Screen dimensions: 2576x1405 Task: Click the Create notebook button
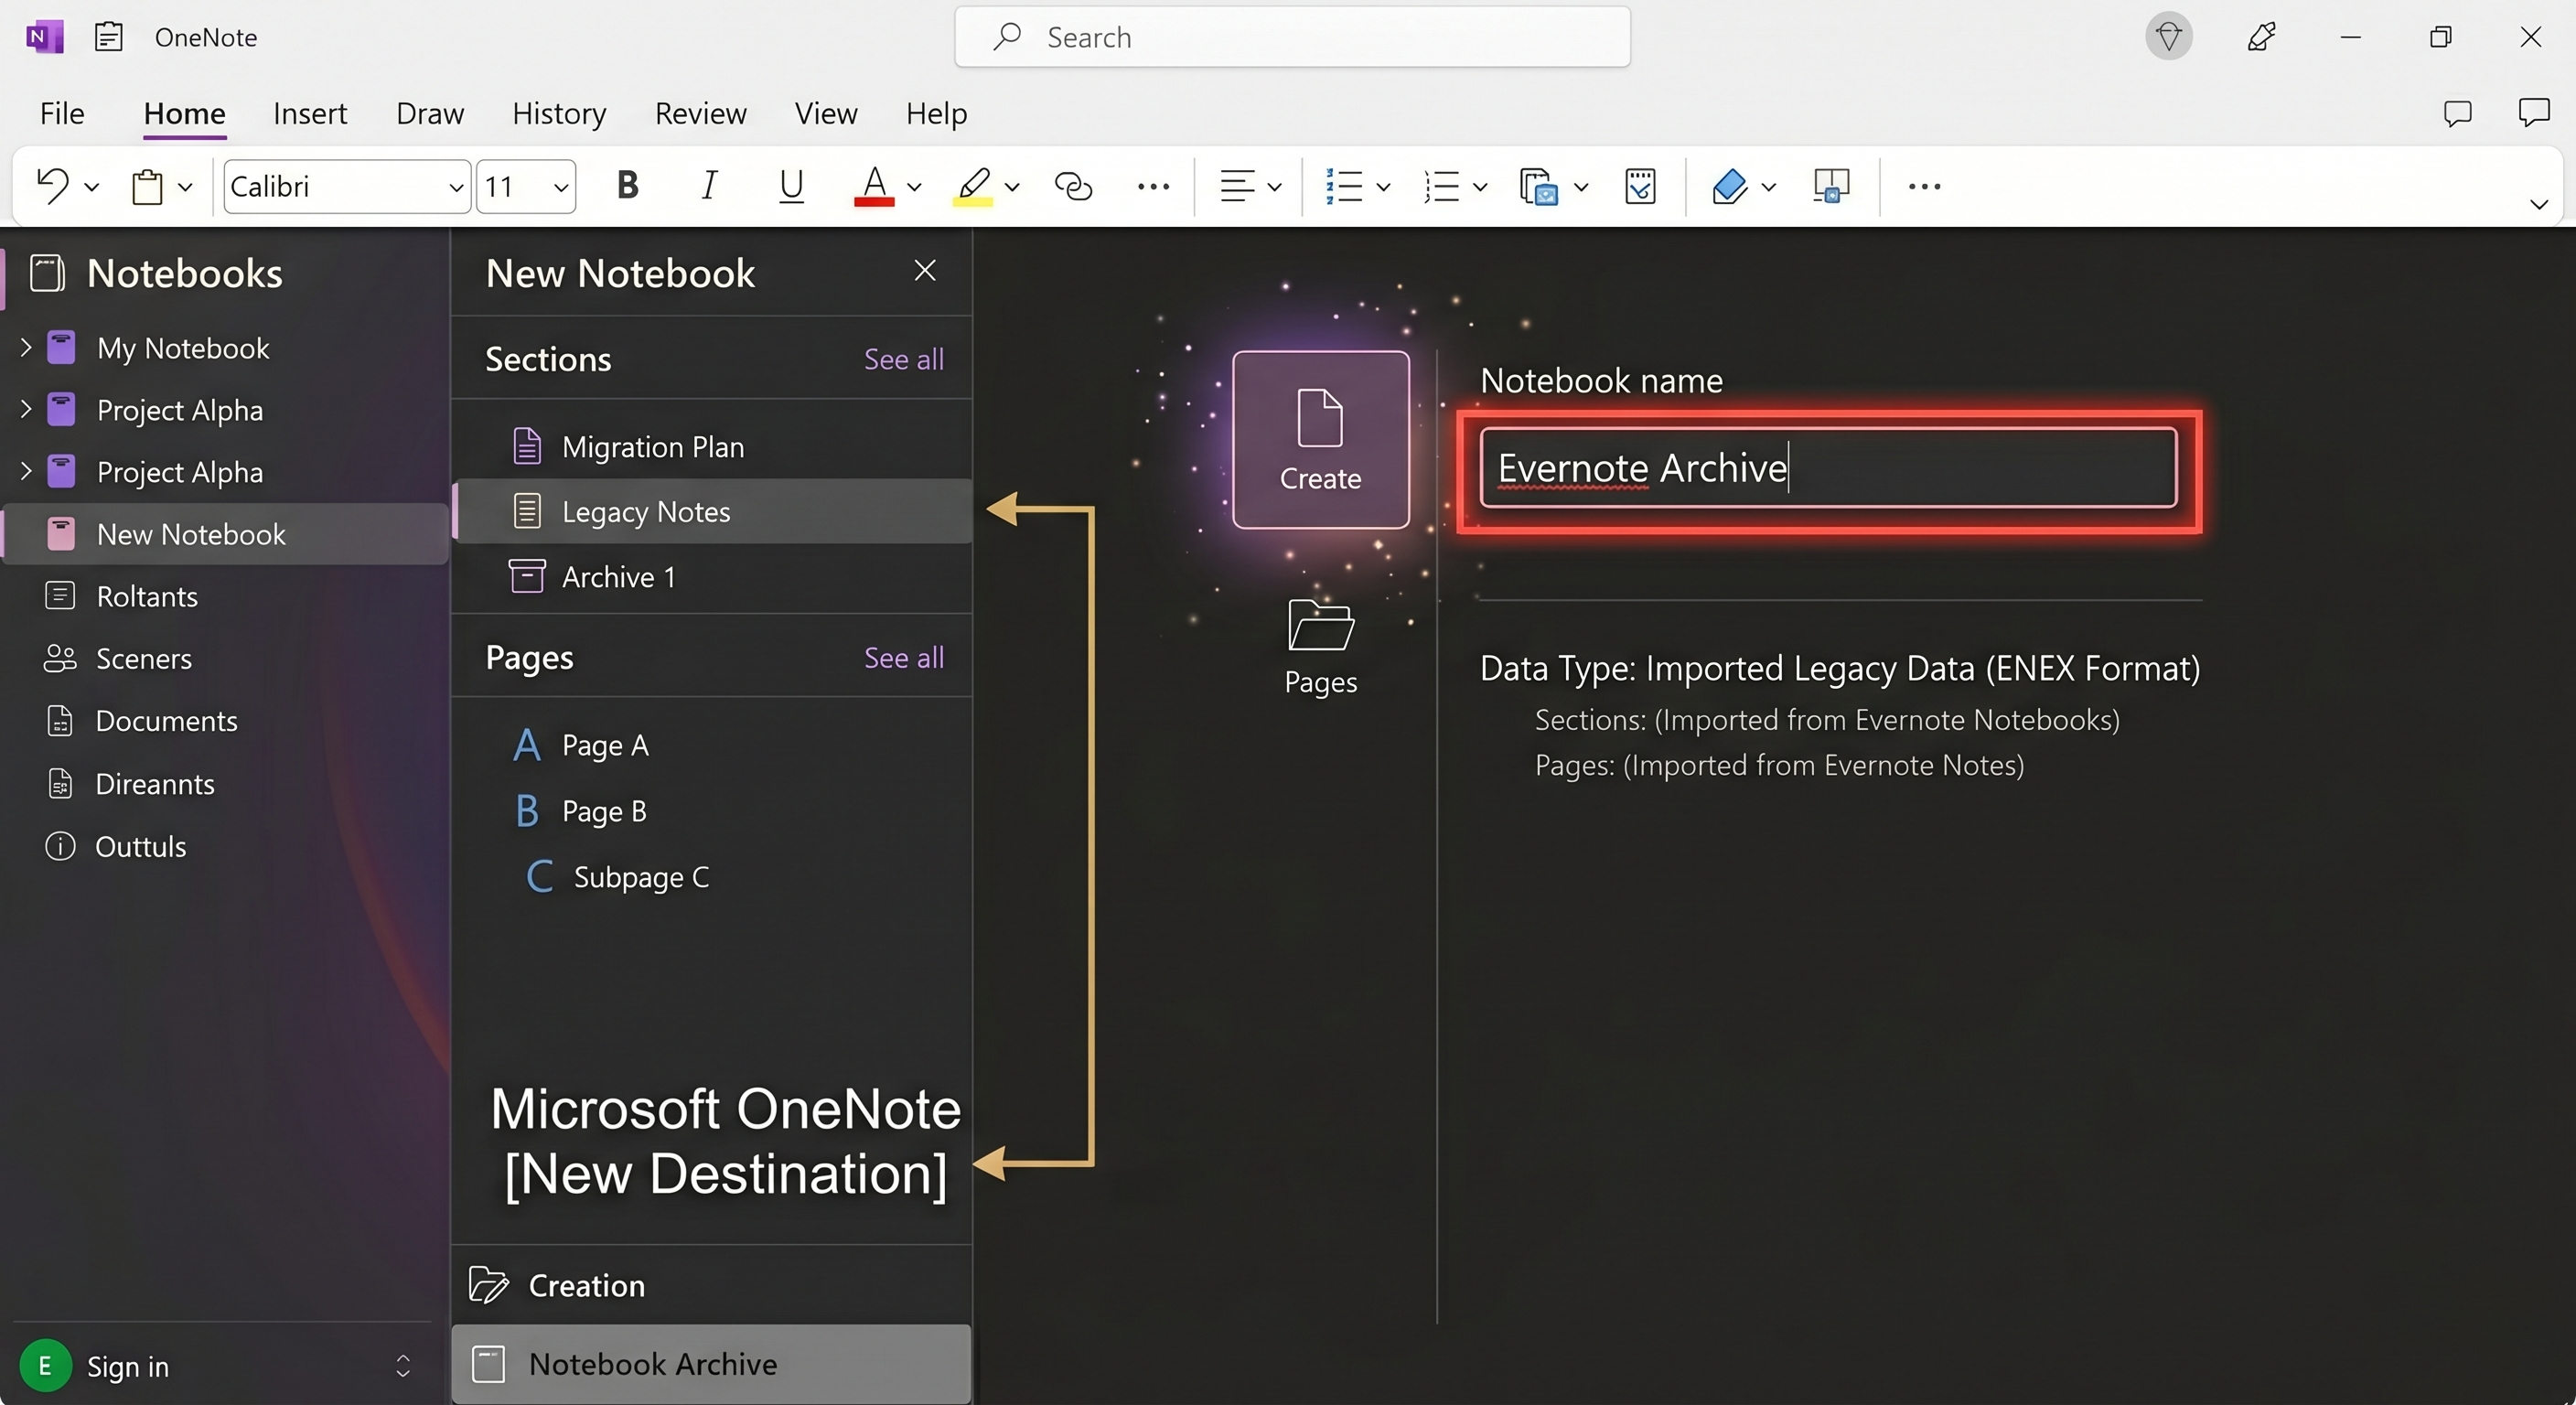point(1320,440)
